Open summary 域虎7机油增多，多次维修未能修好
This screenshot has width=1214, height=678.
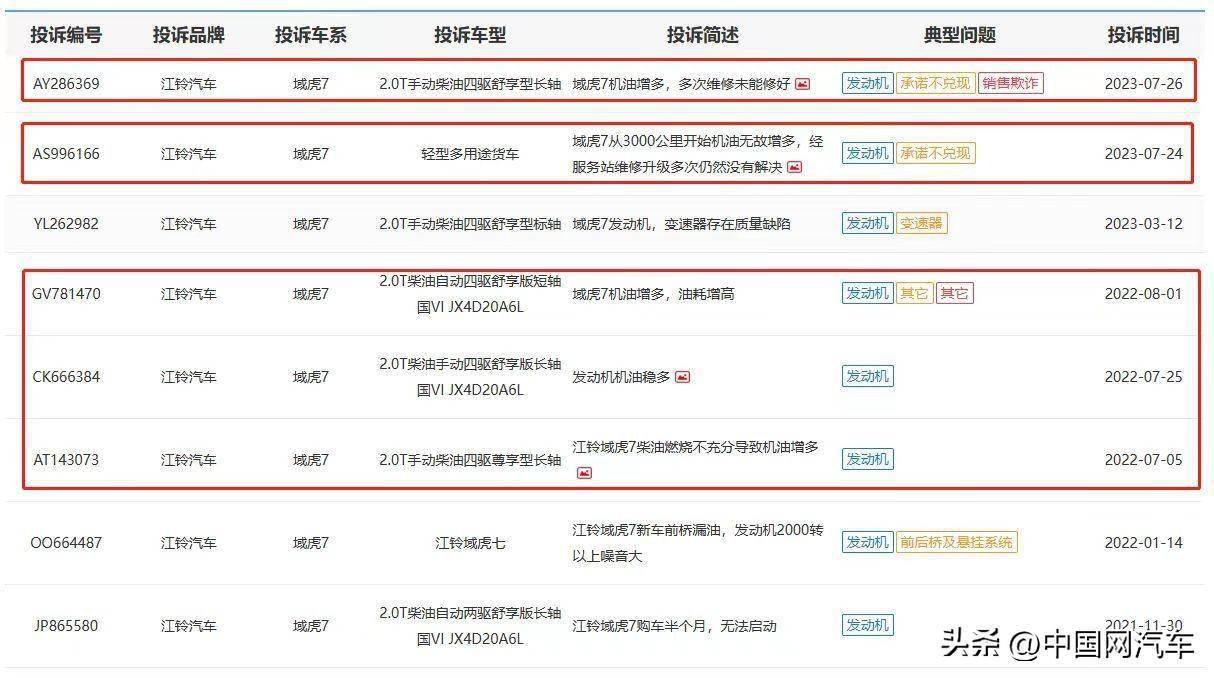pyautogui.click(x=681, y=84)
